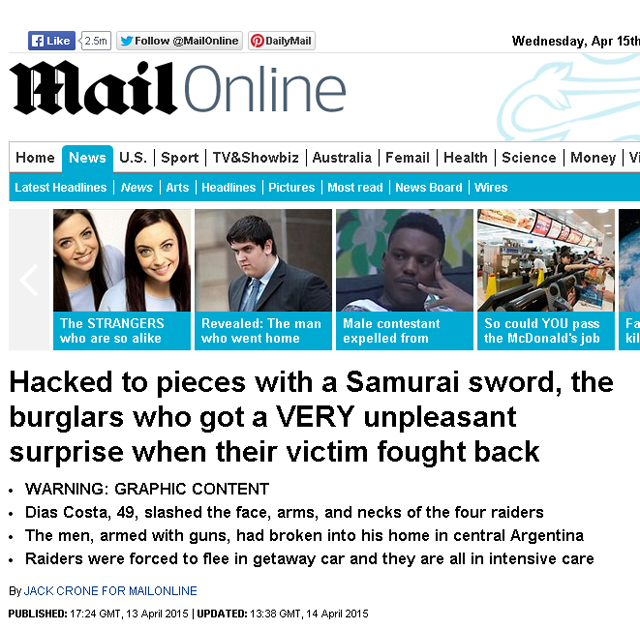The image size is (640, 629).
Task: Click the Pinterest DailyMail button
Action: click(x=282, y=41)
